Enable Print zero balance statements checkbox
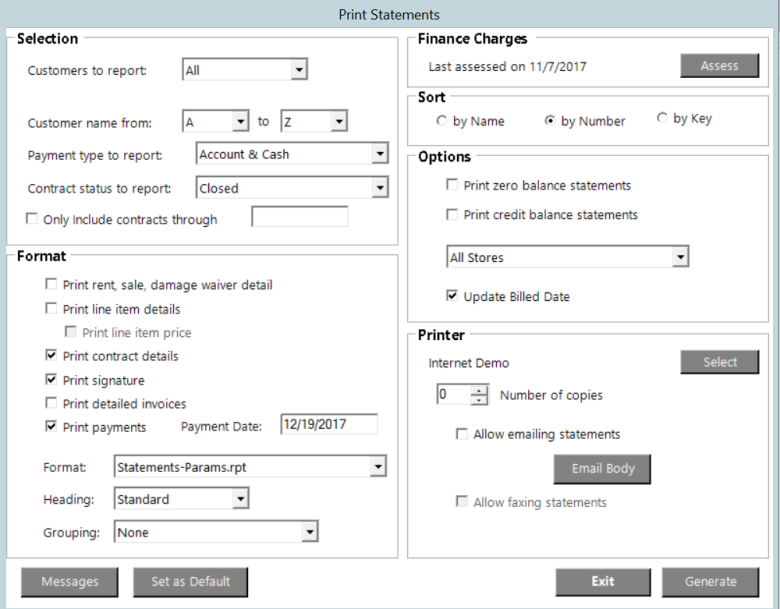This screenshot has width=780, height=609. (x=453, y=186)
